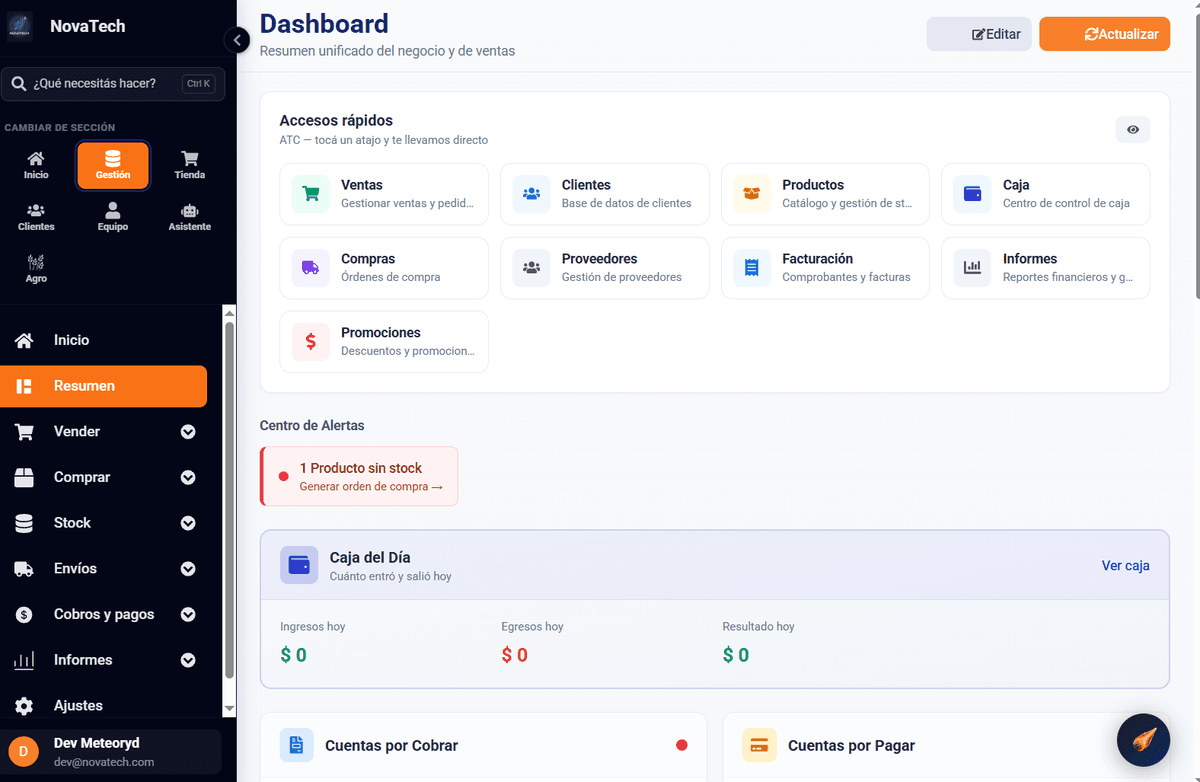Image resolution: width=1200 pixels, height=782 pixels.
Task: Click the Facturación receipt icon
Action: (x=752, y=268)
